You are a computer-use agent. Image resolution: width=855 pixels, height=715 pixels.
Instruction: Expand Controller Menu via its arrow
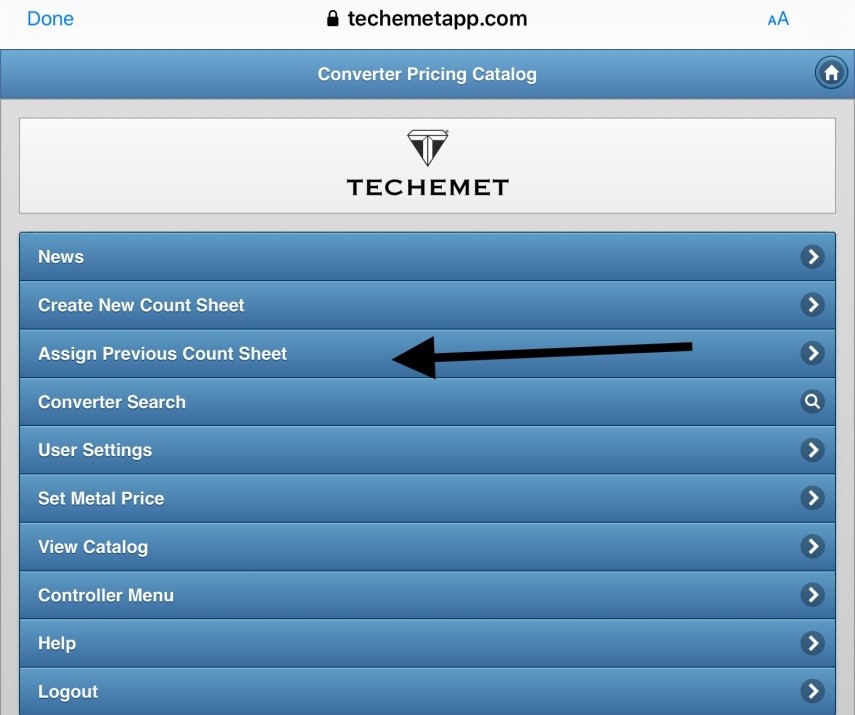[x=813, y=595]
